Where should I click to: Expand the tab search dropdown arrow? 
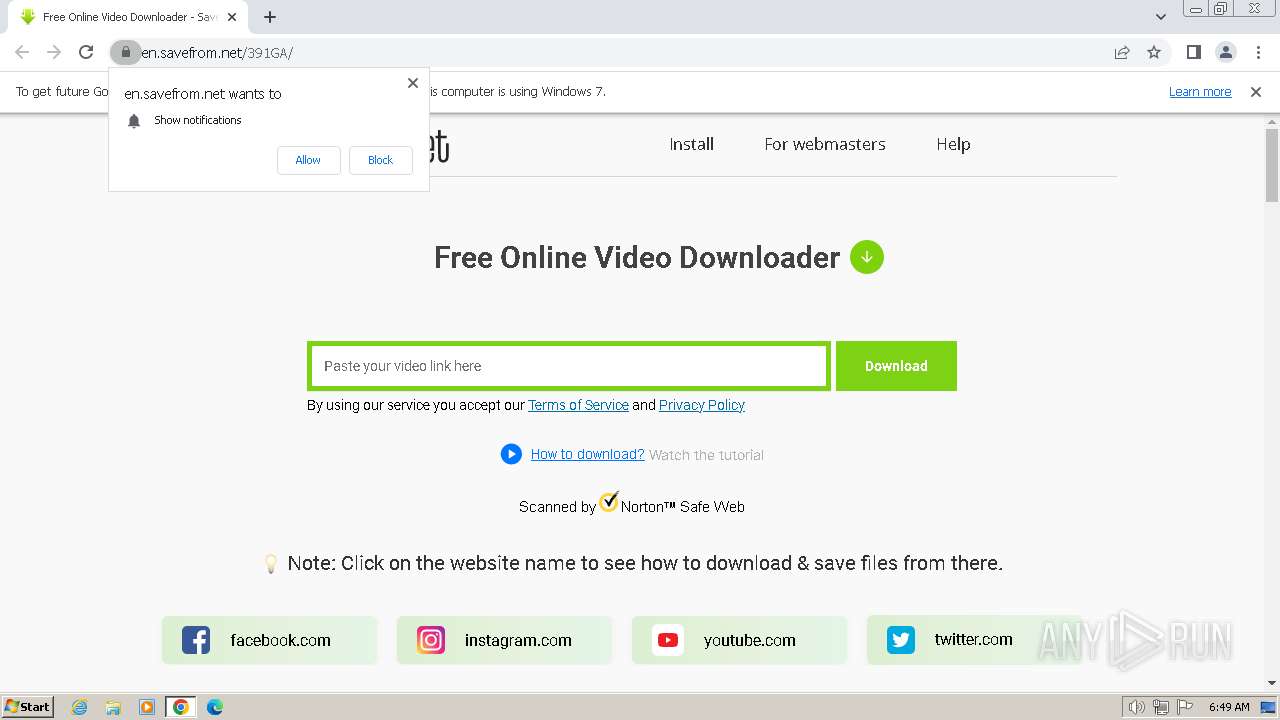[1160, 17]
